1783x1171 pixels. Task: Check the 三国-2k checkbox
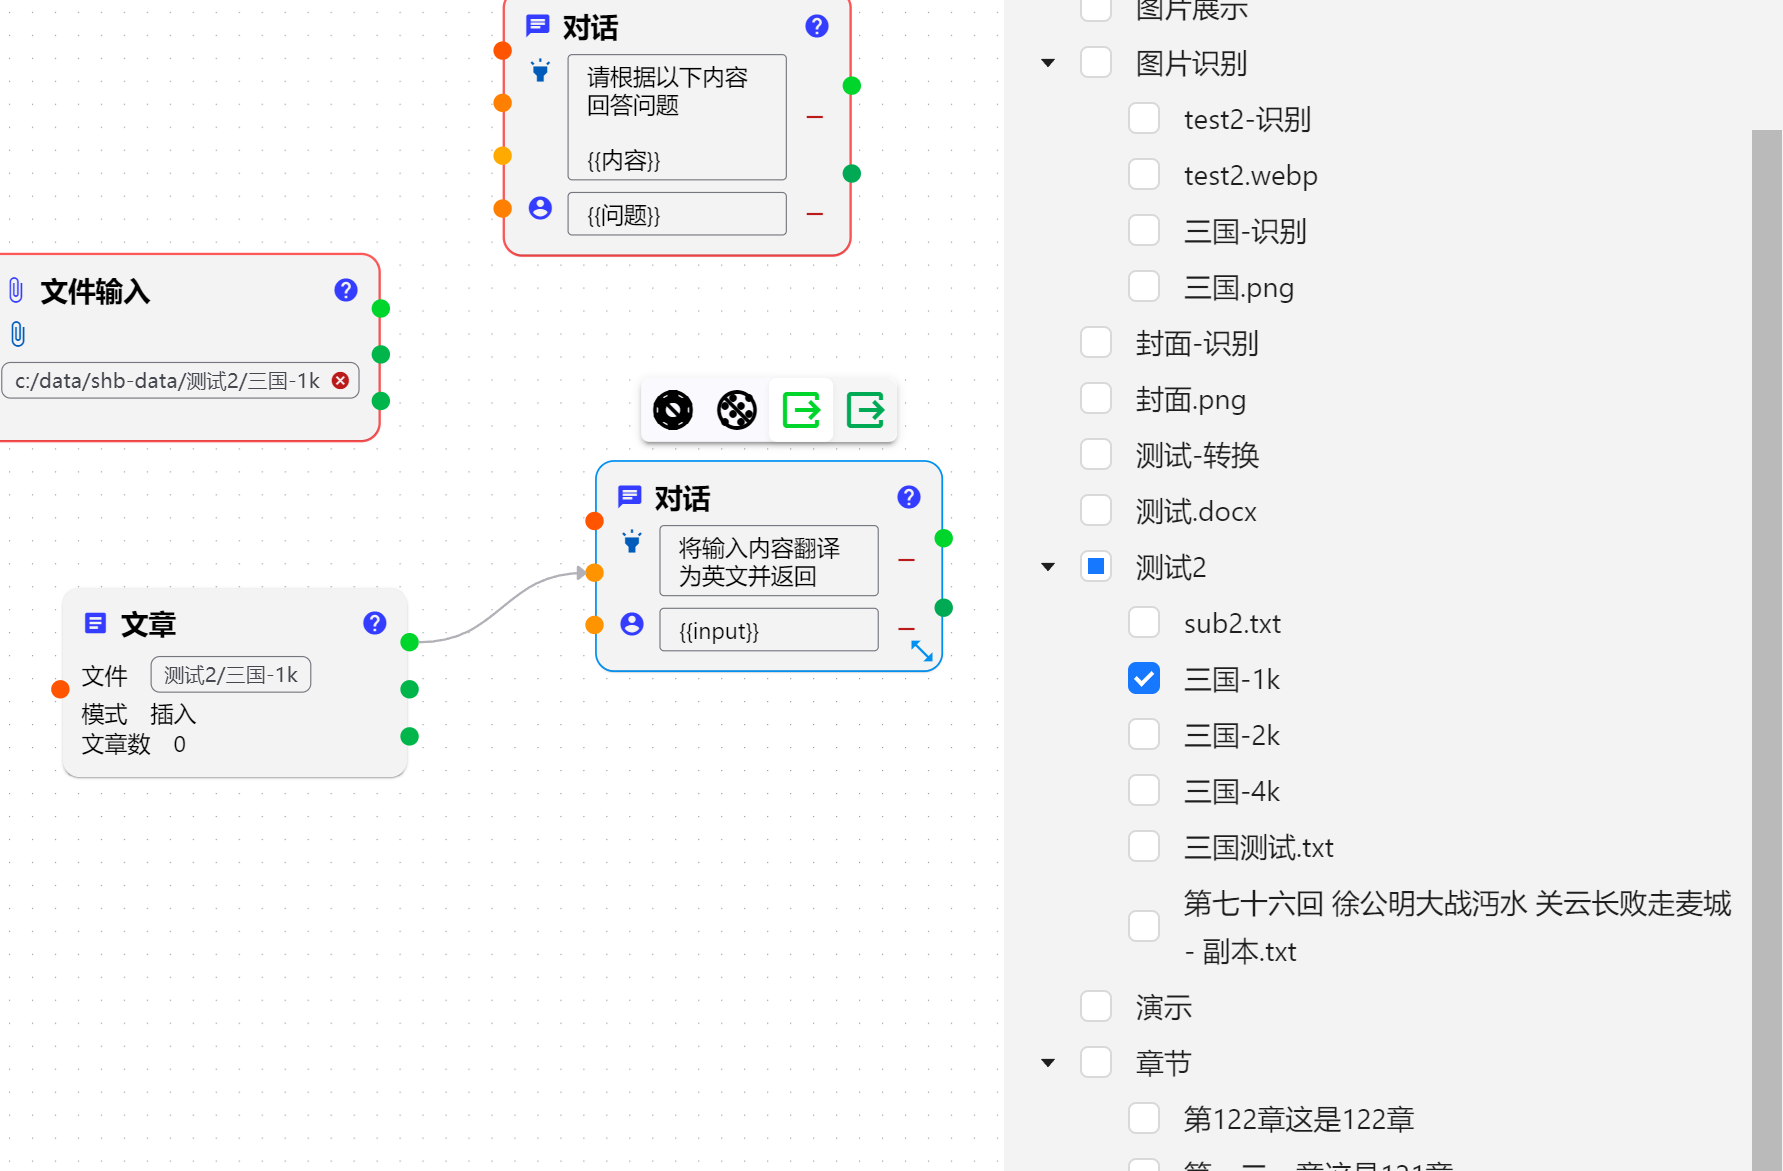(1144, 735)
